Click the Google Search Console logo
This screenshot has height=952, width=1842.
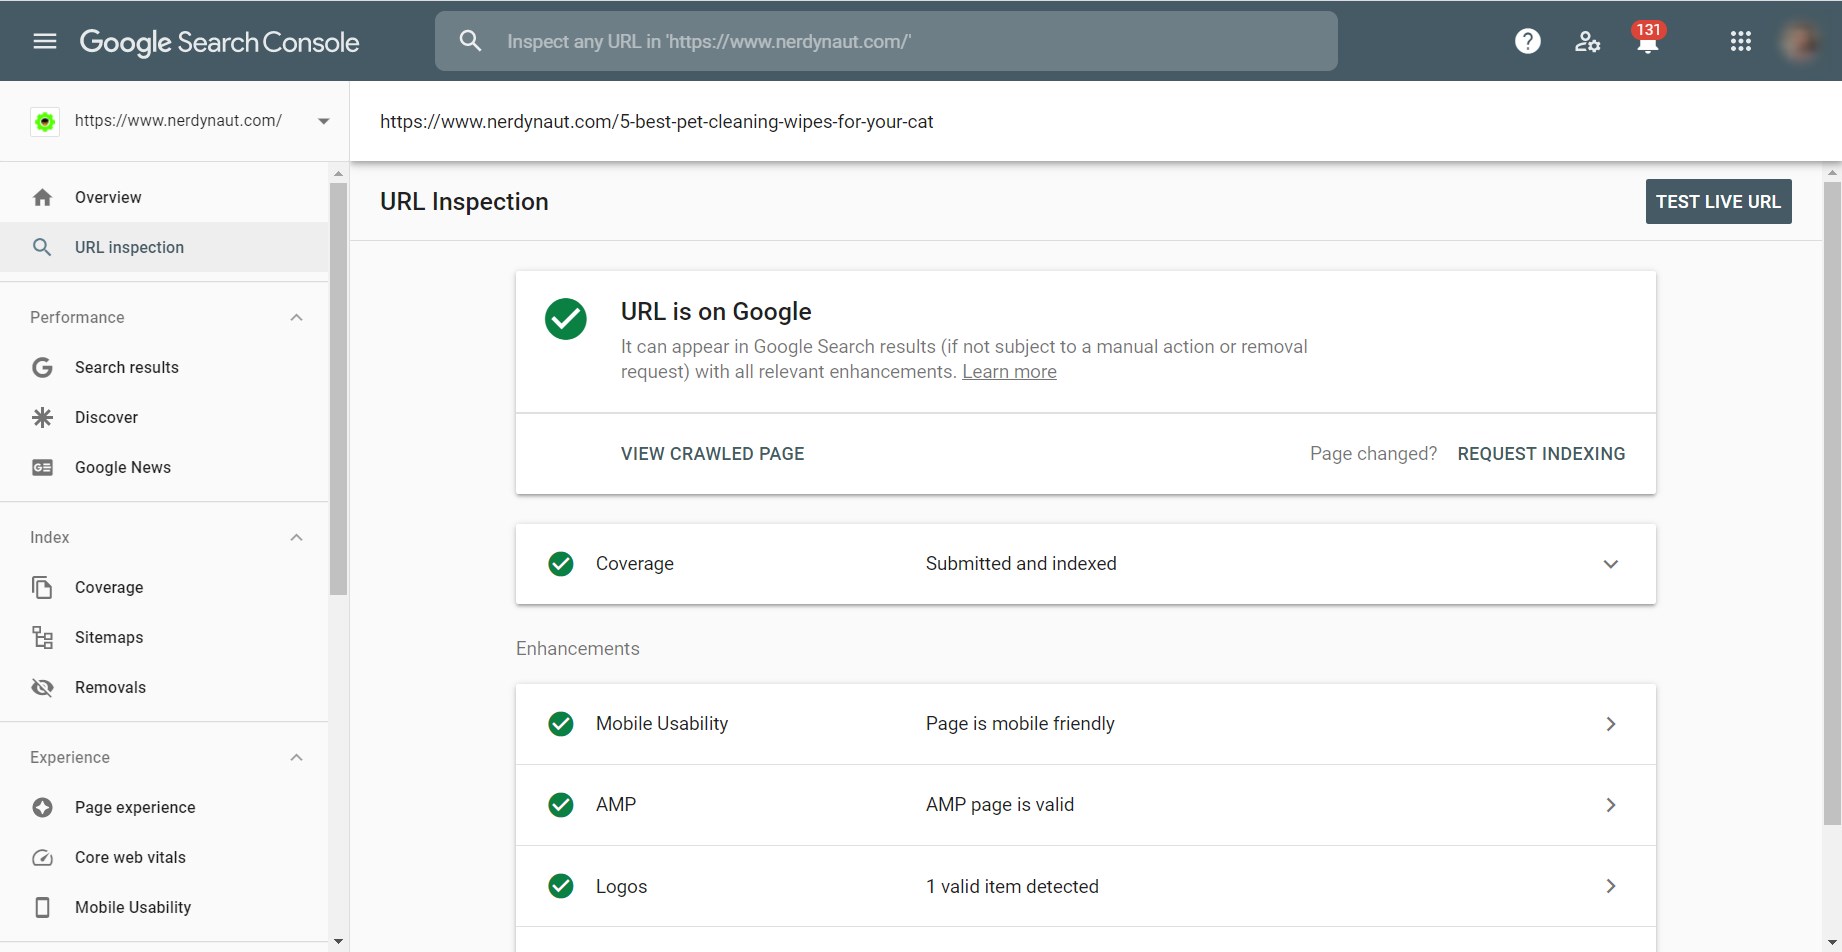pyautogui.click(x=219, y=42)
